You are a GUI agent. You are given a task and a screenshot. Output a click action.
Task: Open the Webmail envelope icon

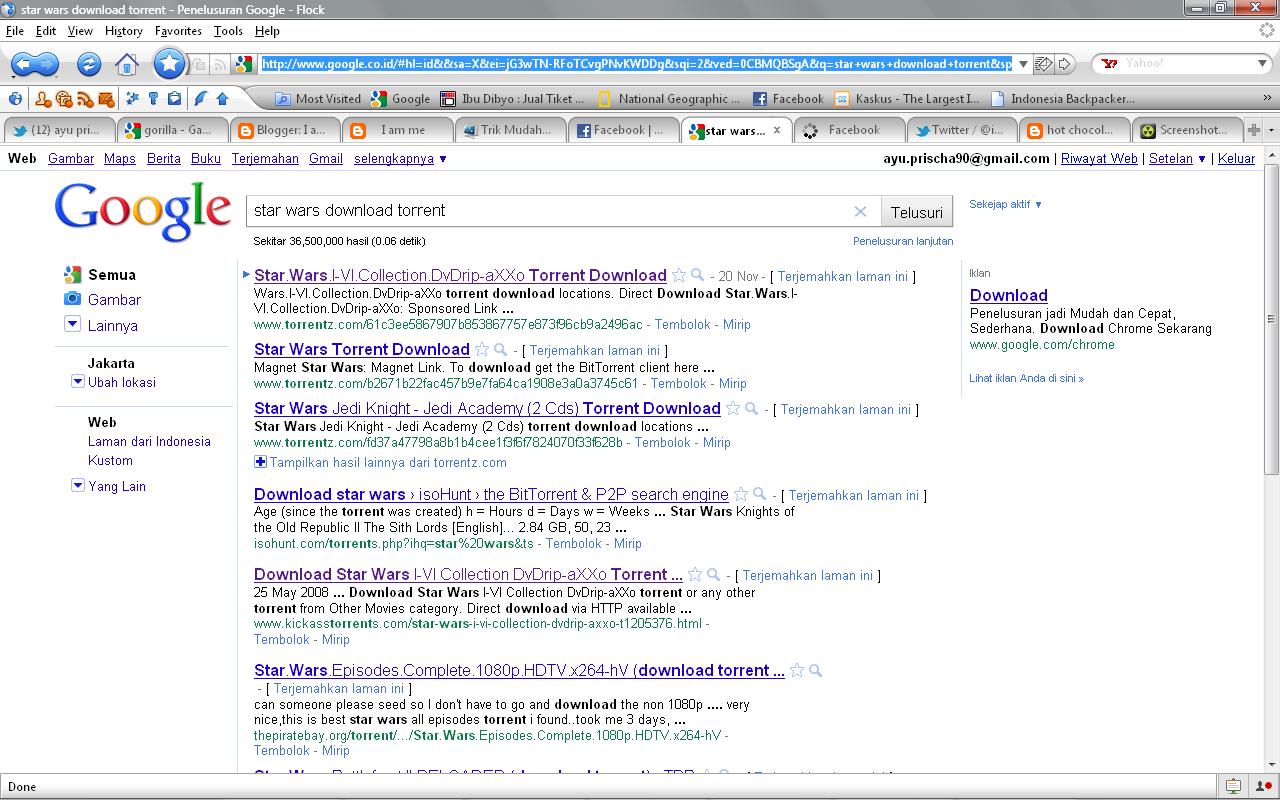tap(106, 99)
